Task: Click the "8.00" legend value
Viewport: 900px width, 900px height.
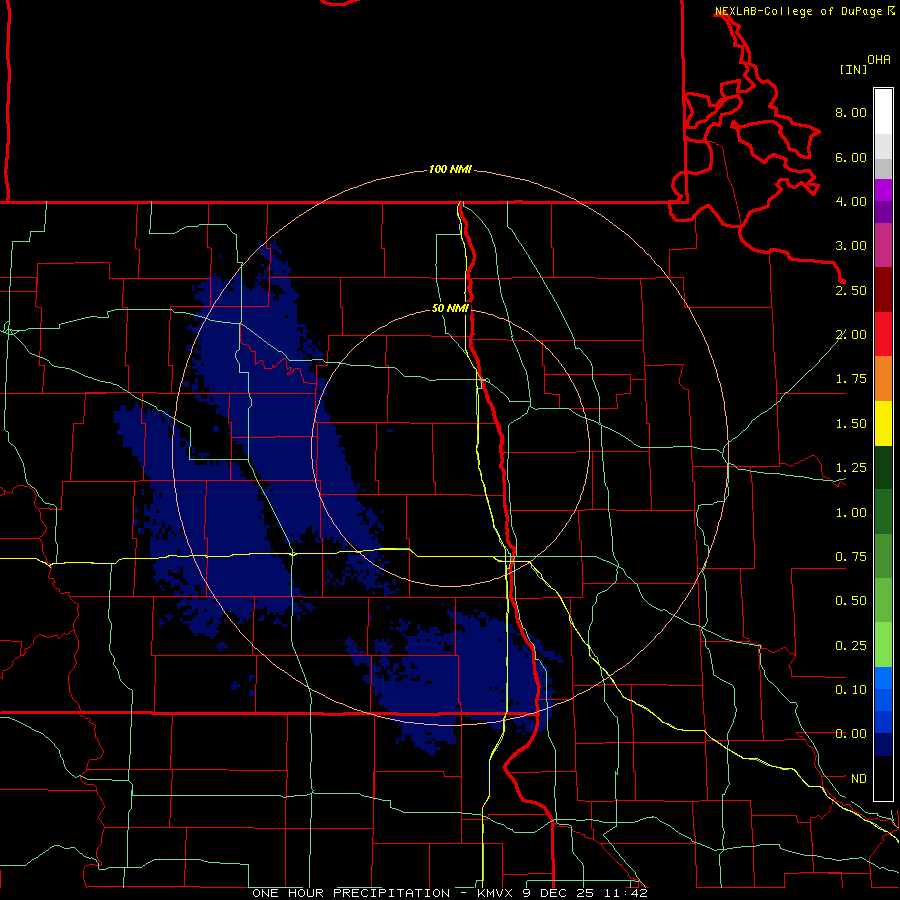Action: (x=851, y=112)
